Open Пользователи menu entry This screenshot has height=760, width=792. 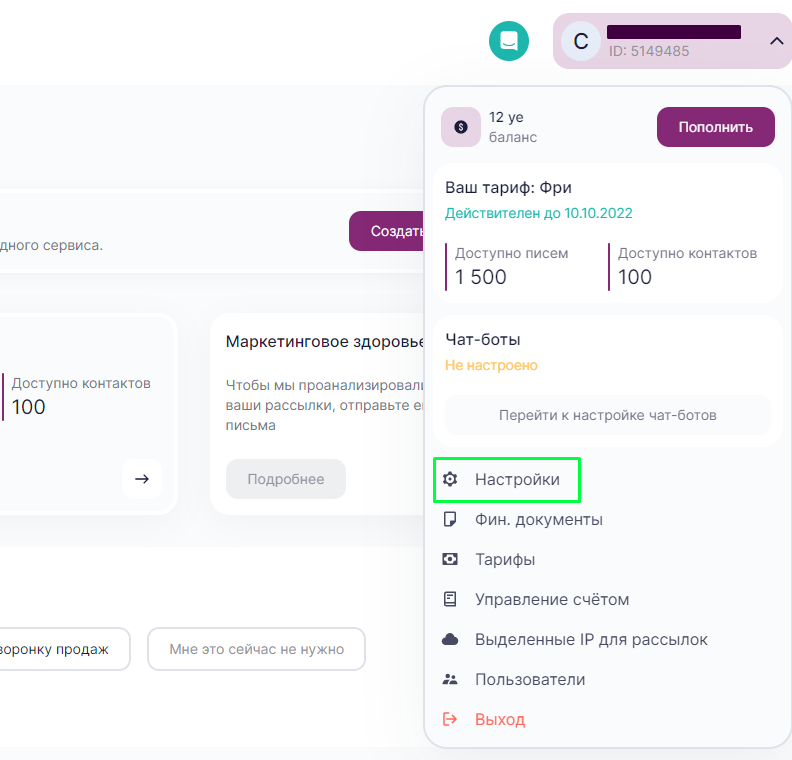pos(530,680)
